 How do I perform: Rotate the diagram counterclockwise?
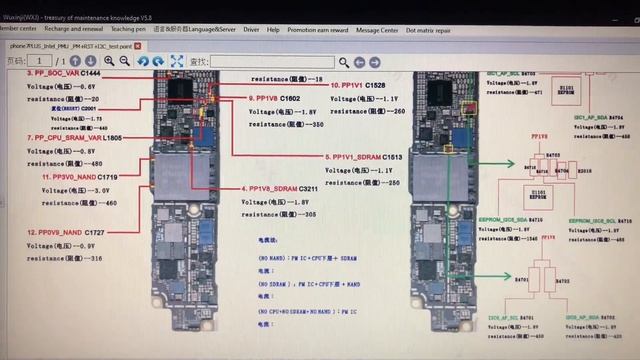click(143, 61)
